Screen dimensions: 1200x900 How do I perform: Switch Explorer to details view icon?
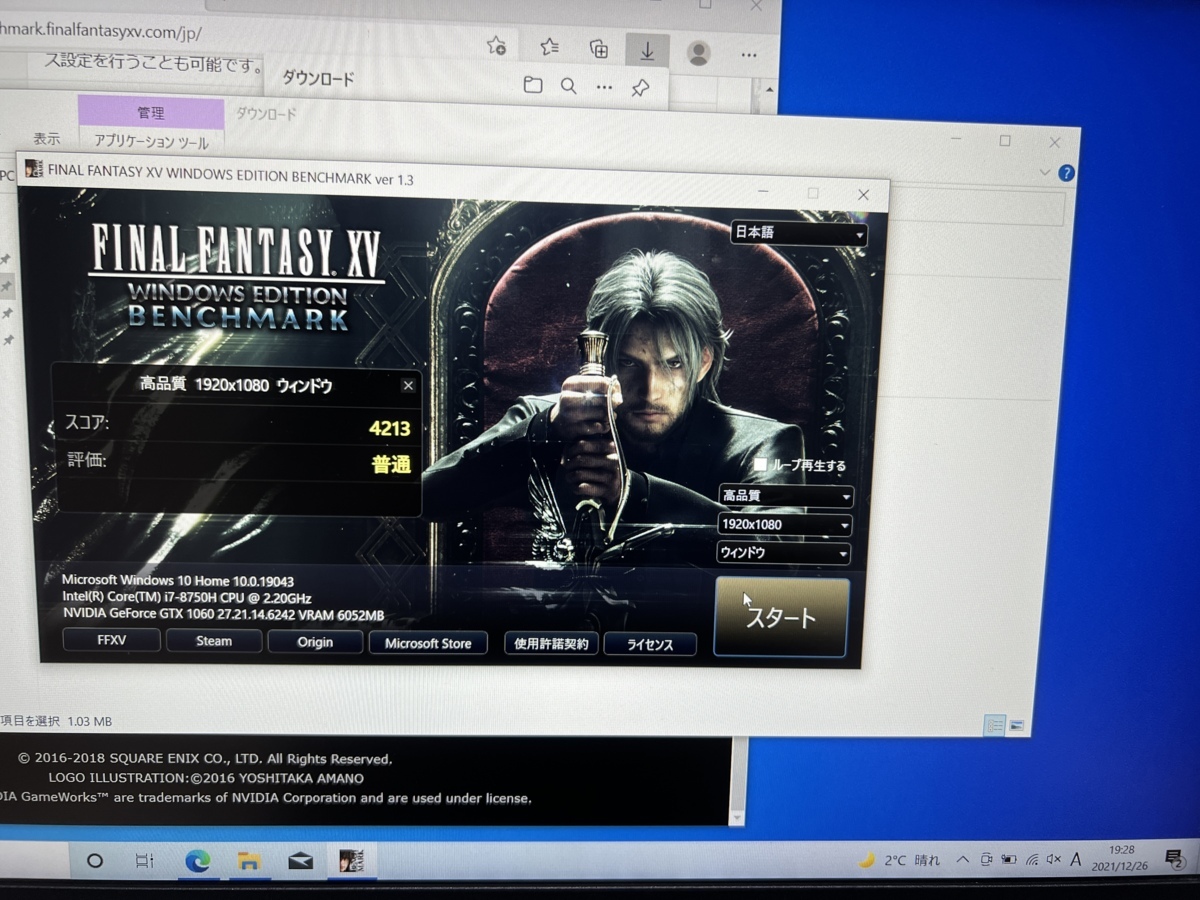pos(993,725)
